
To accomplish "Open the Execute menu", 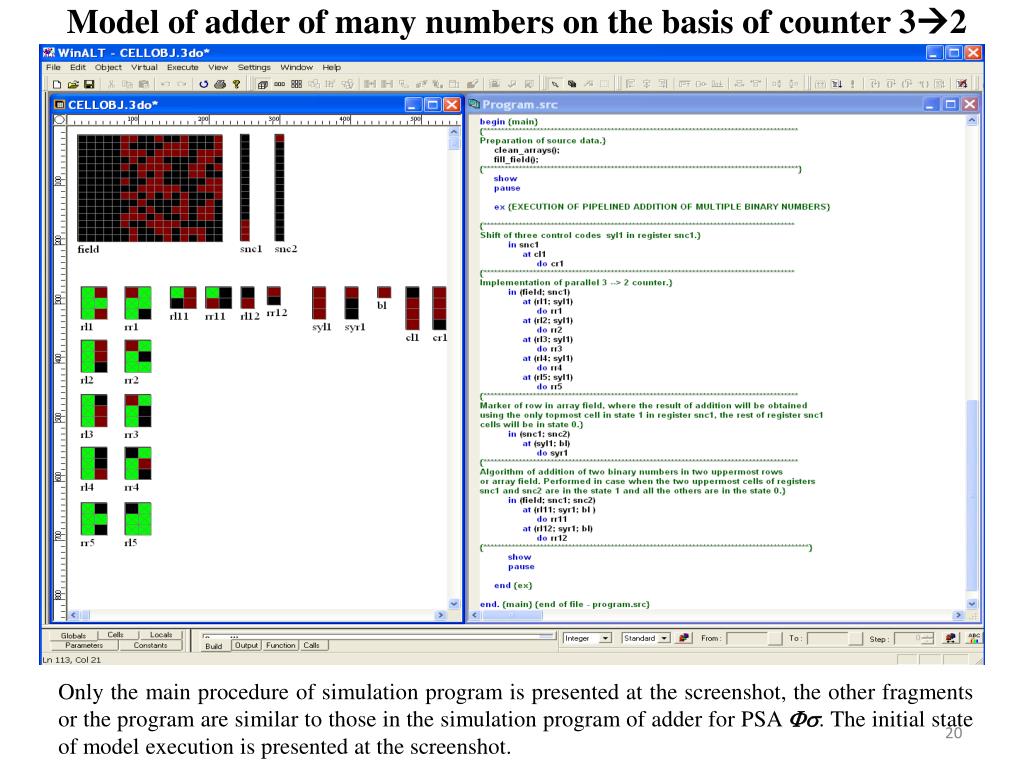I will click(182, 67).
